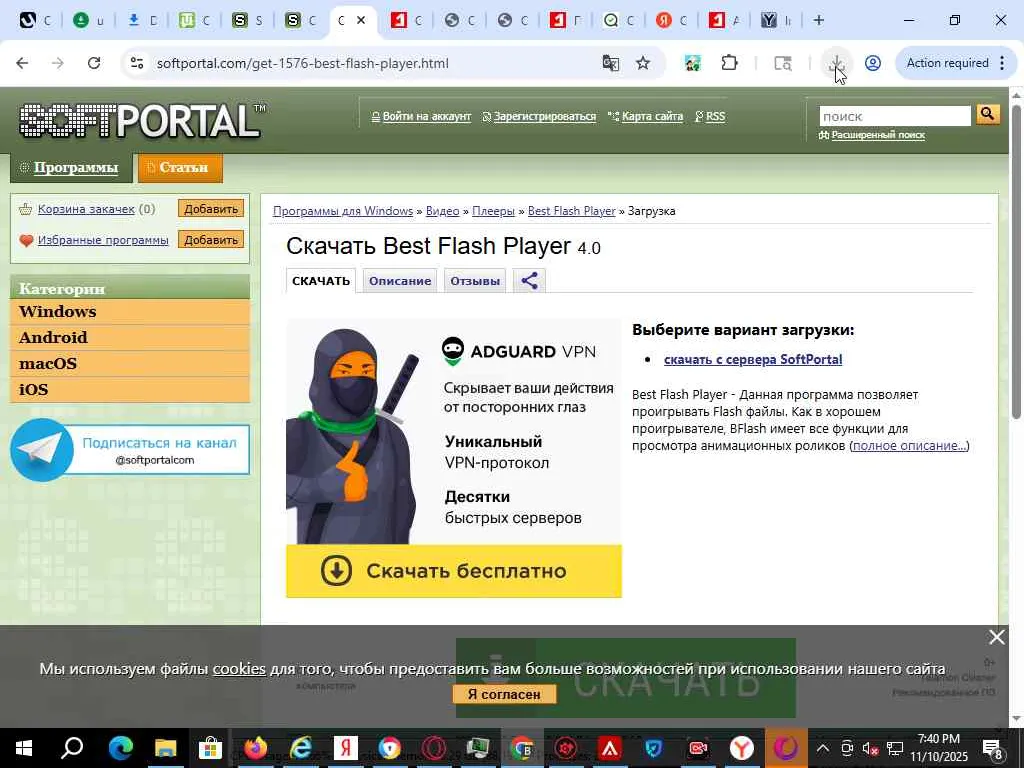Click Войти на аккаунт link
Viewport: 1024px width, 768px height.
(x=426, y=116)
